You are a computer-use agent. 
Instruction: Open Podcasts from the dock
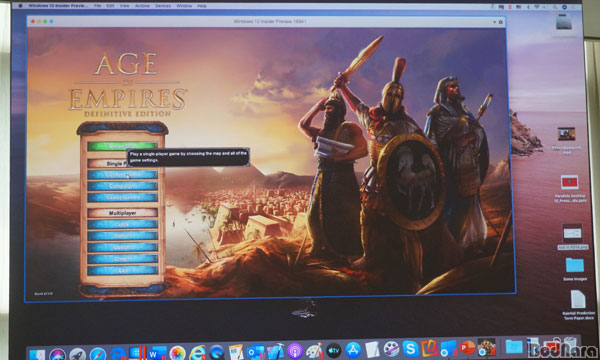[295, 351]
